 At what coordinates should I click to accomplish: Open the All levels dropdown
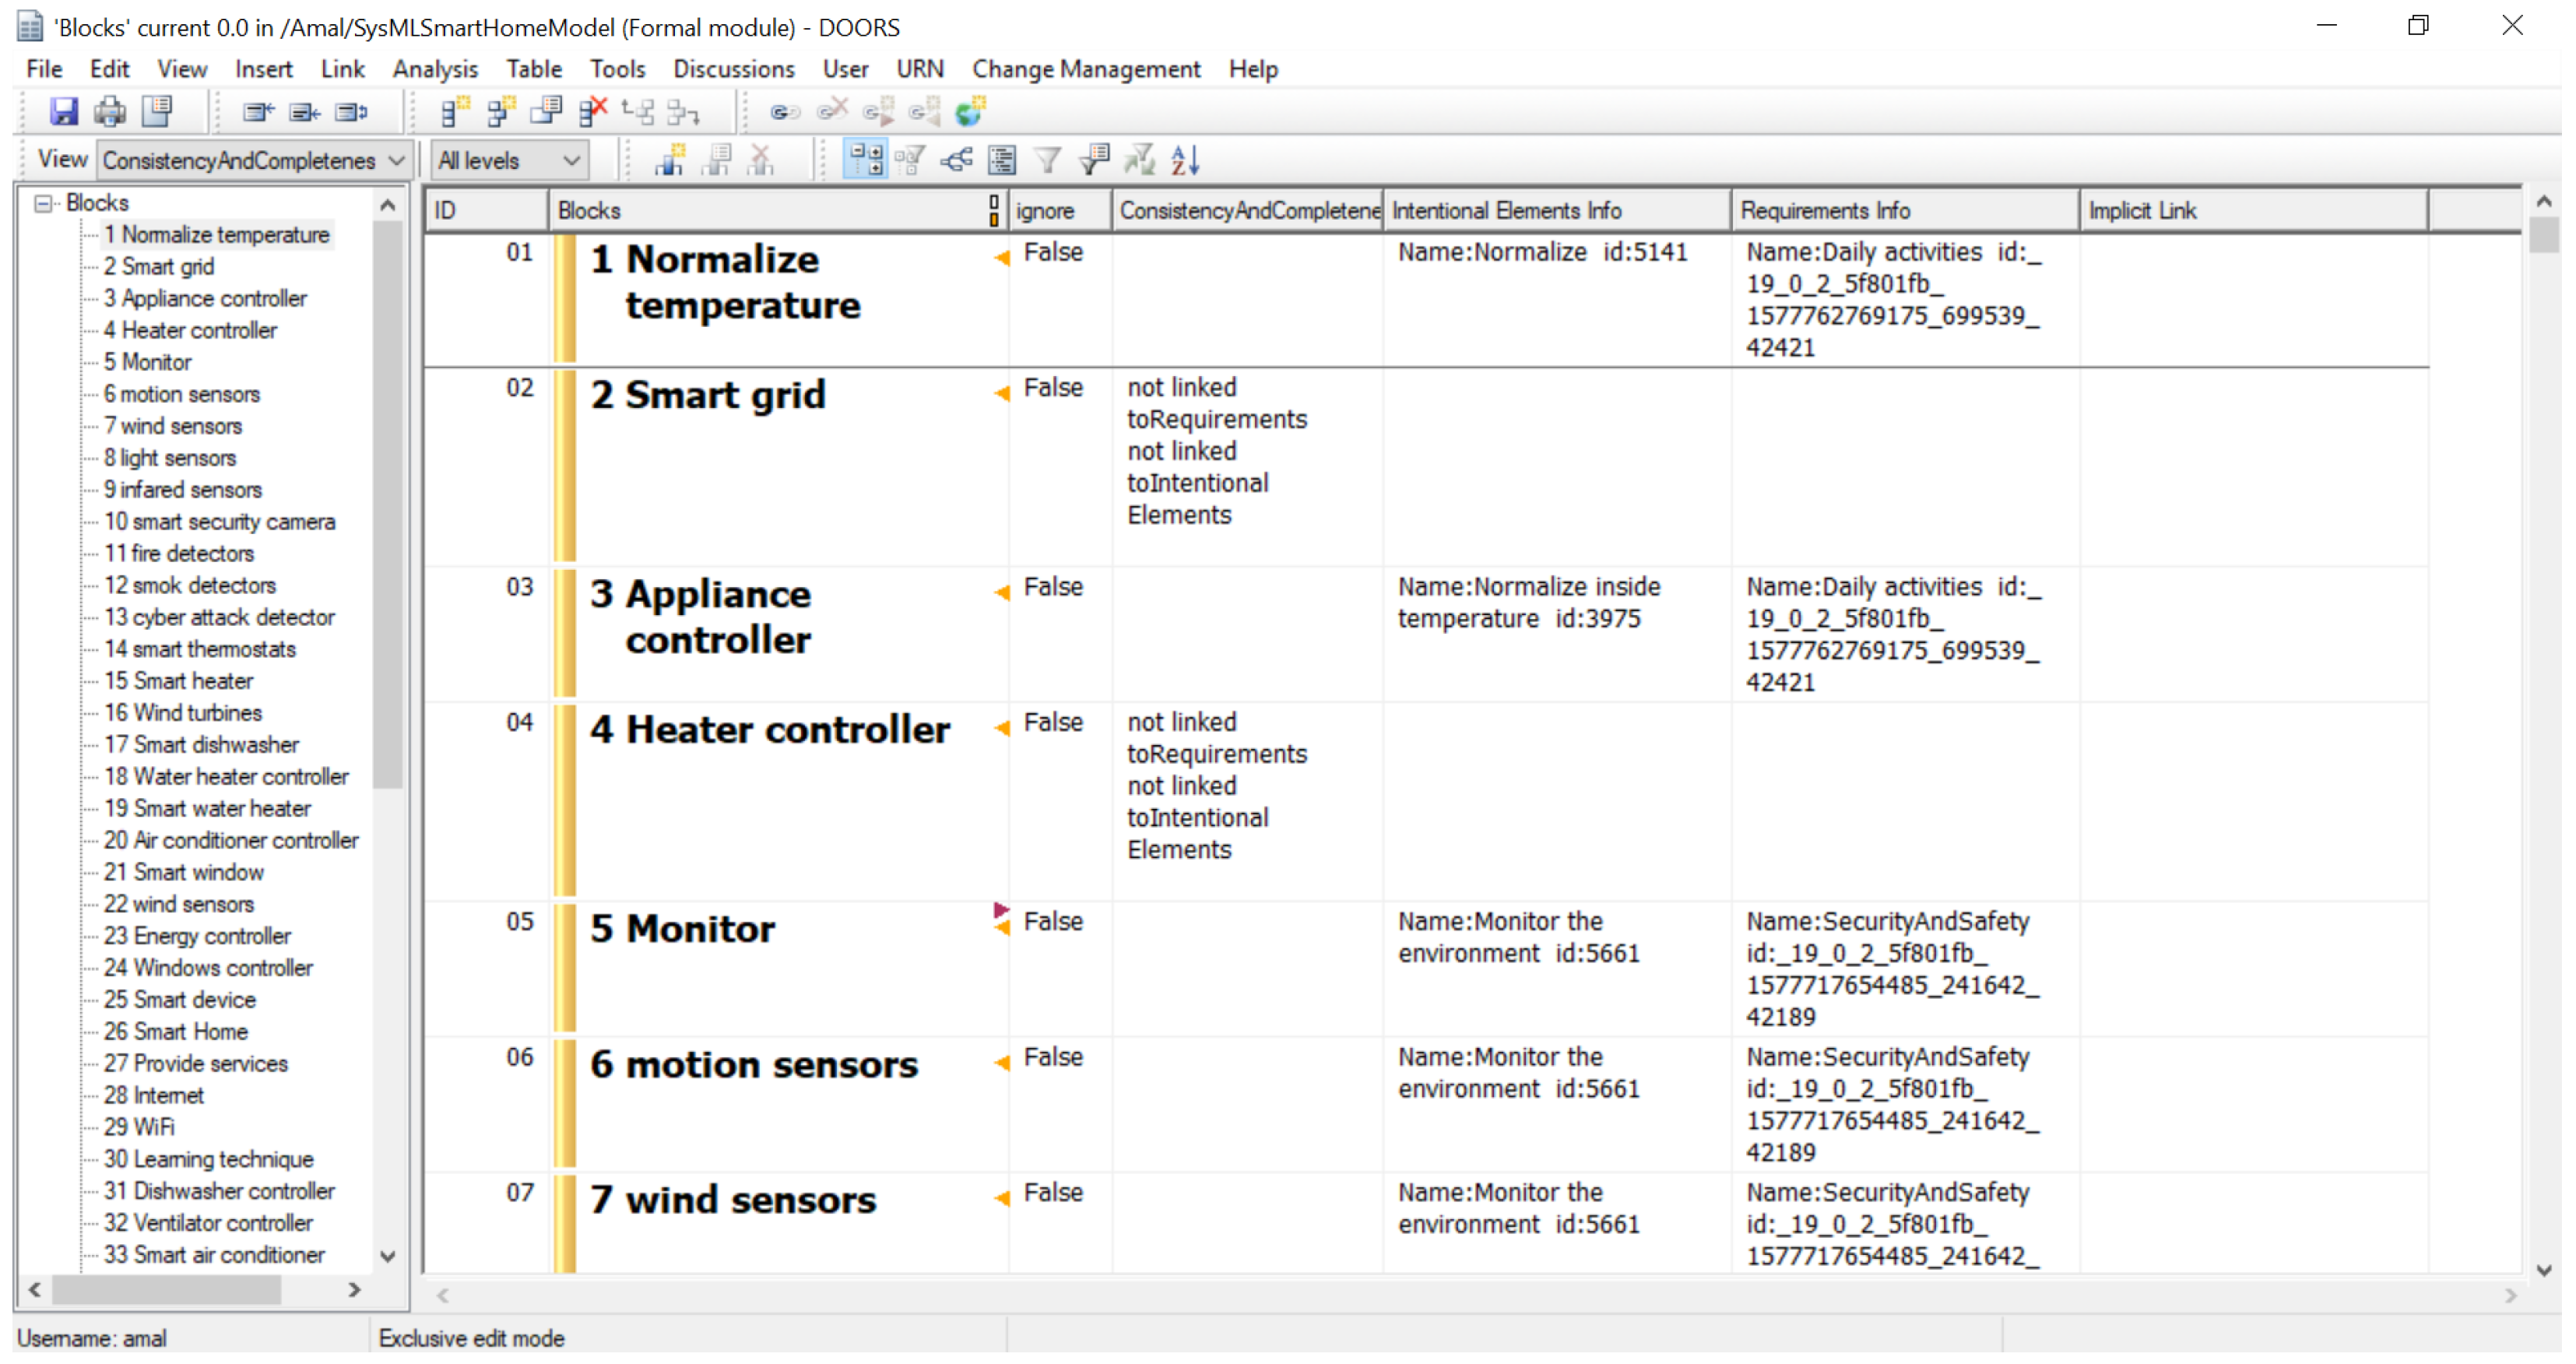[571, 160]
